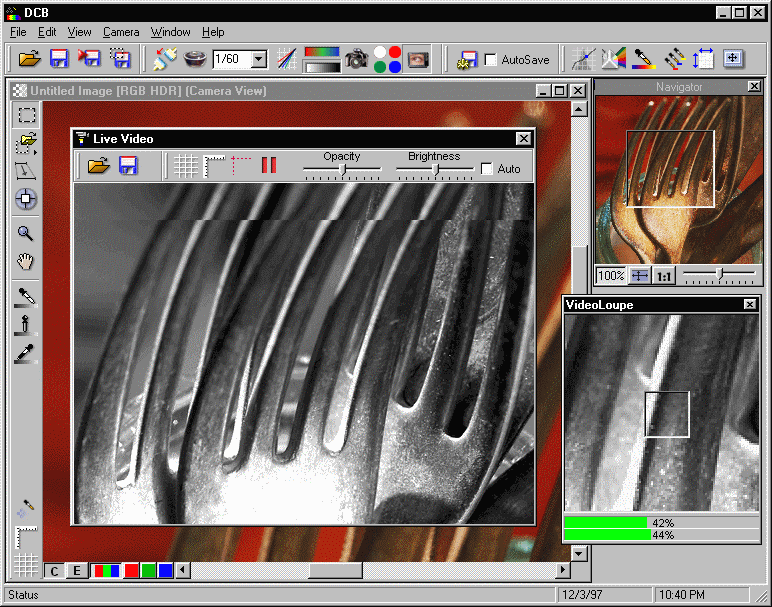This screenshot has width=772, height=607.
Task: Open the Camera menu
Action: tap(121, 32)
